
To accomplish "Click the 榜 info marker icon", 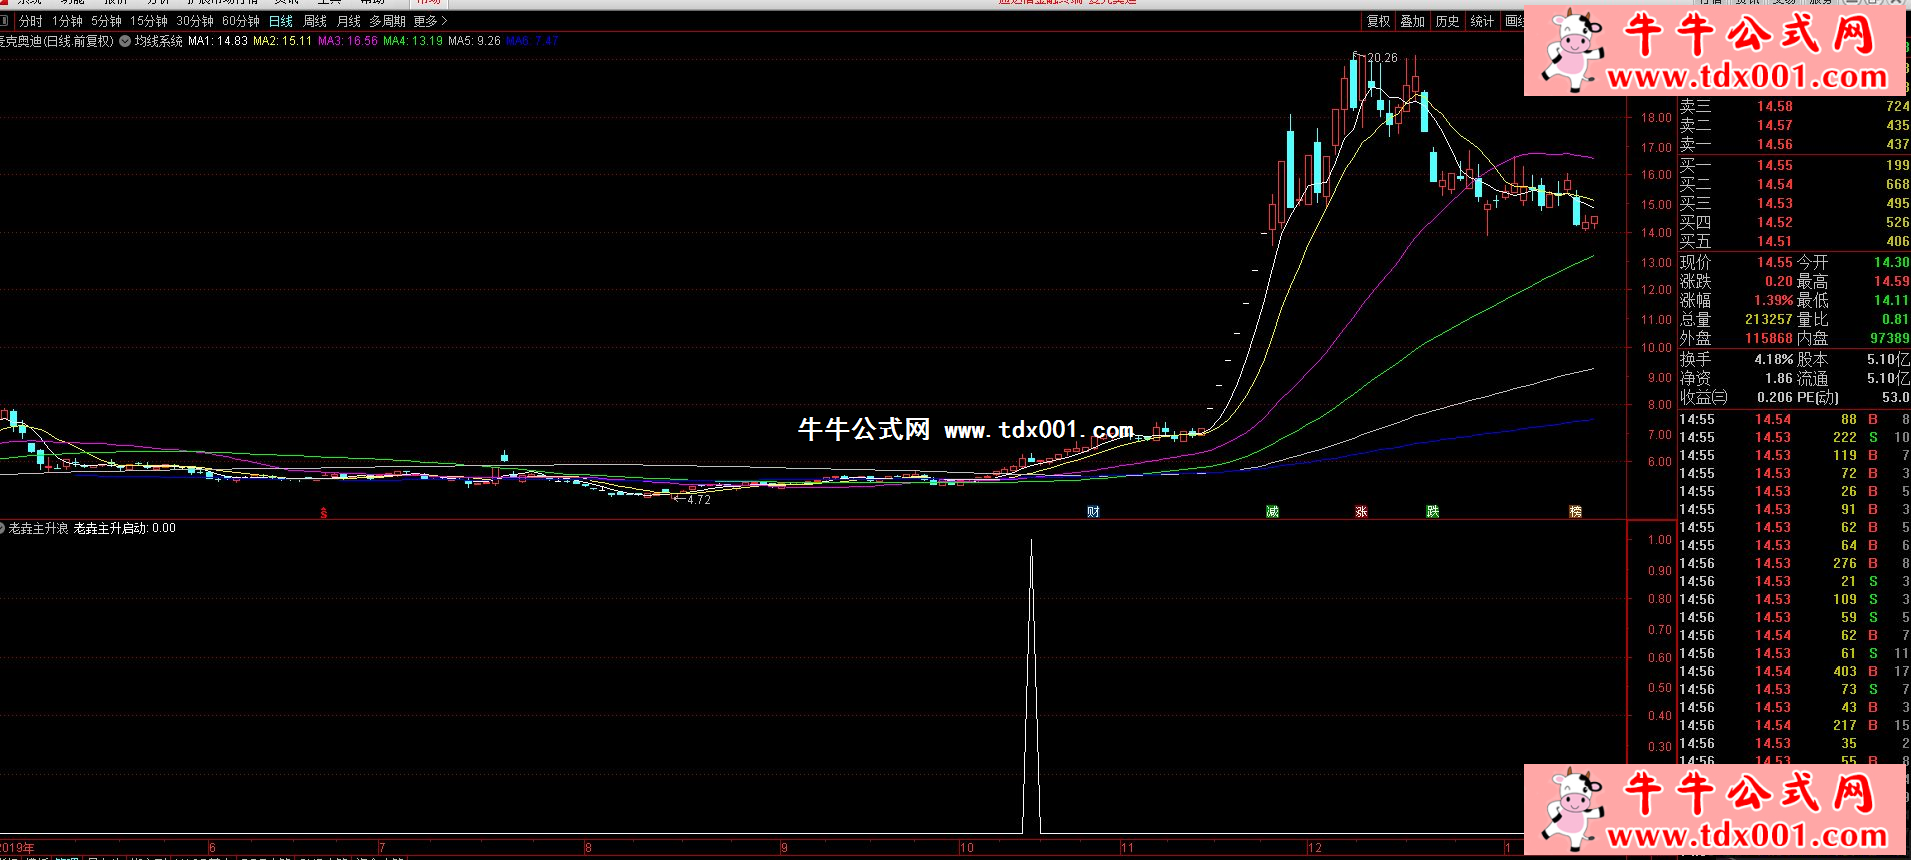I will [x=1575, y=512].
